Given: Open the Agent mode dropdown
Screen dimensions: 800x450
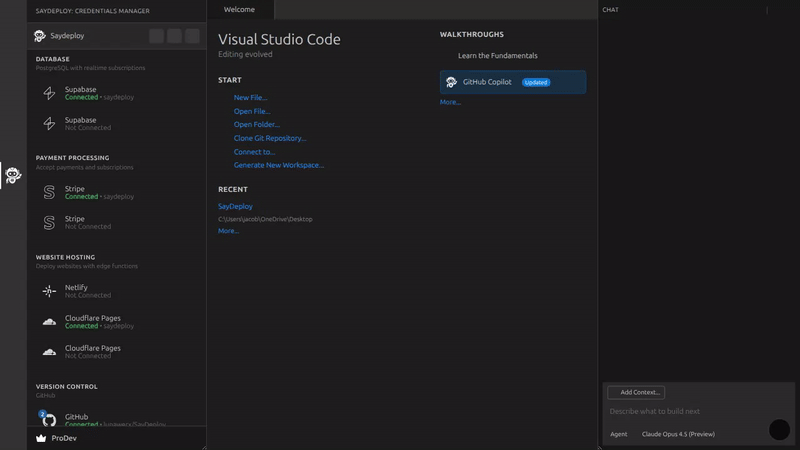Looking at the screenshot, I should tap(619, 434).
